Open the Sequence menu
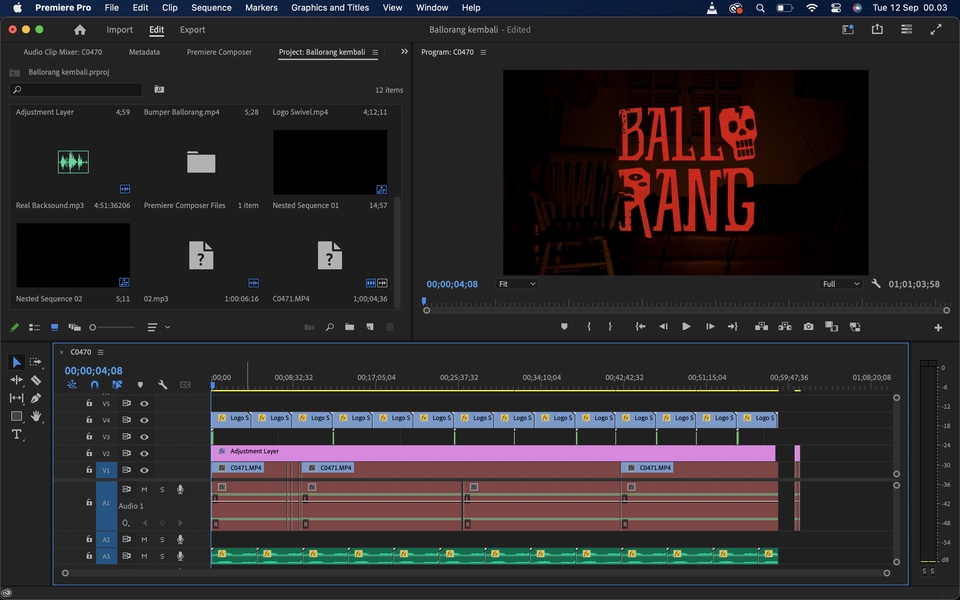This screenshot has width=960, height=600. 211,7
